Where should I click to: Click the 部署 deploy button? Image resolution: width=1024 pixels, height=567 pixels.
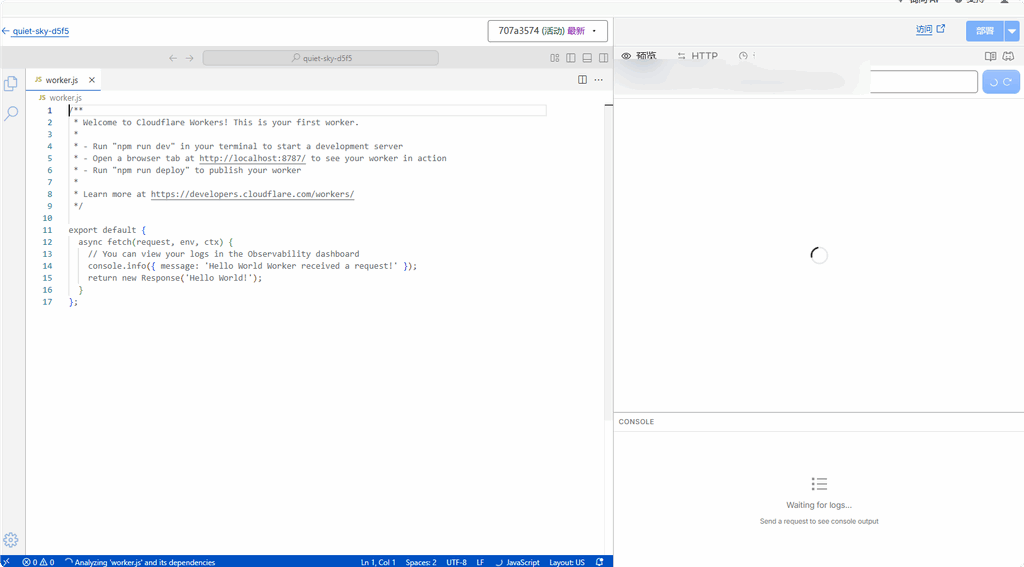pyautogui.click(x=985, y=31)
